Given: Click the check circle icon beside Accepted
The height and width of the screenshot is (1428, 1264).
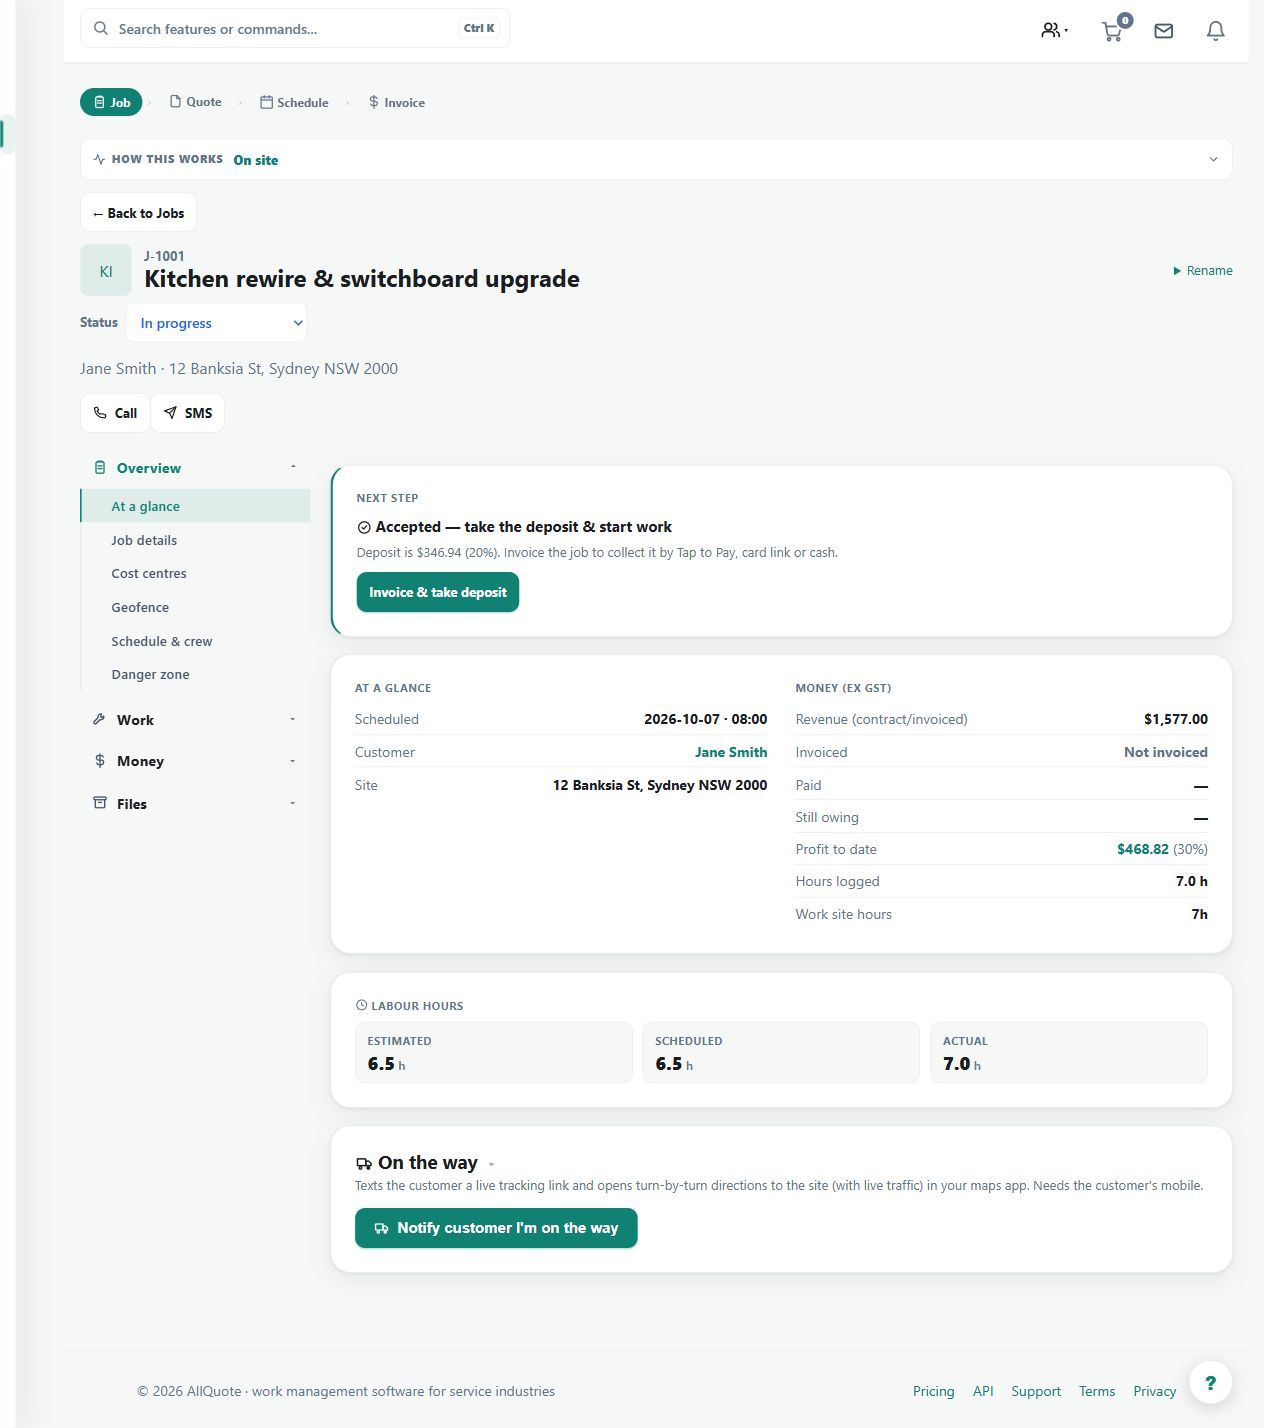Looking at the screenshot, I should (364, 527).
